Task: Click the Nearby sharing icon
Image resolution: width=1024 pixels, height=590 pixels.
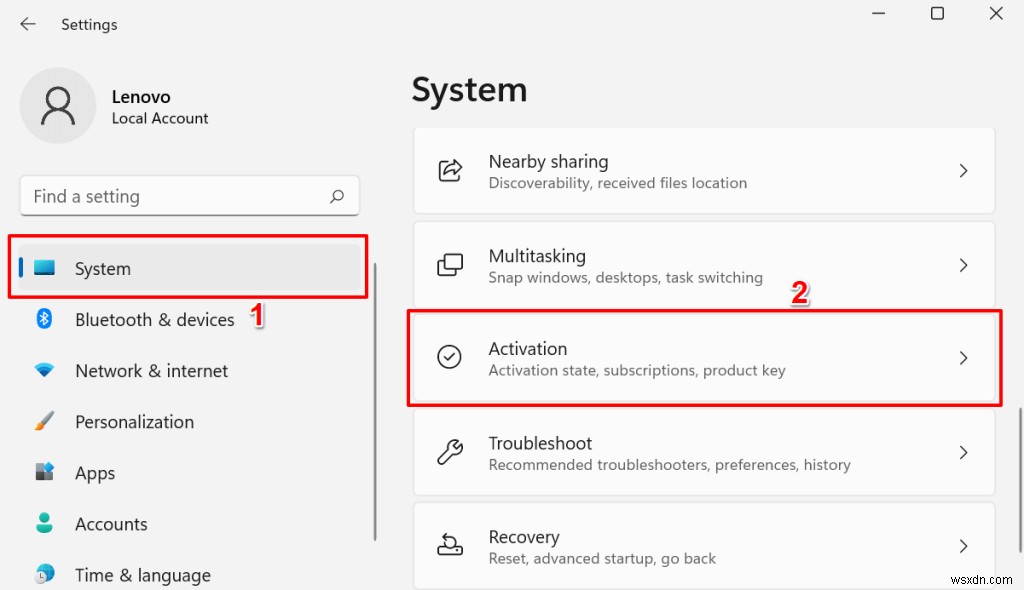Action: click(x=450, y=170)
